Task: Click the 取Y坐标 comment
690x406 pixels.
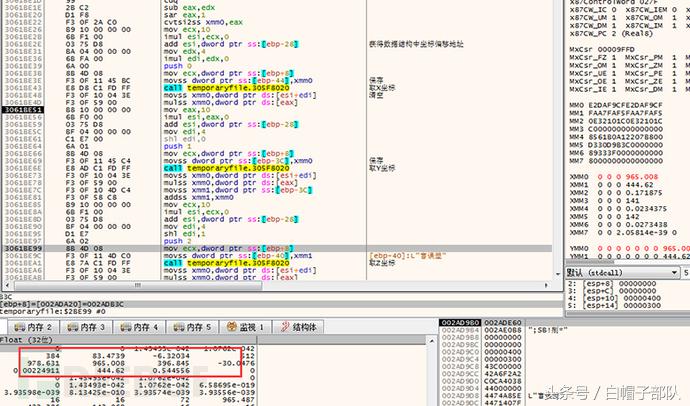Action: (382, 168)
